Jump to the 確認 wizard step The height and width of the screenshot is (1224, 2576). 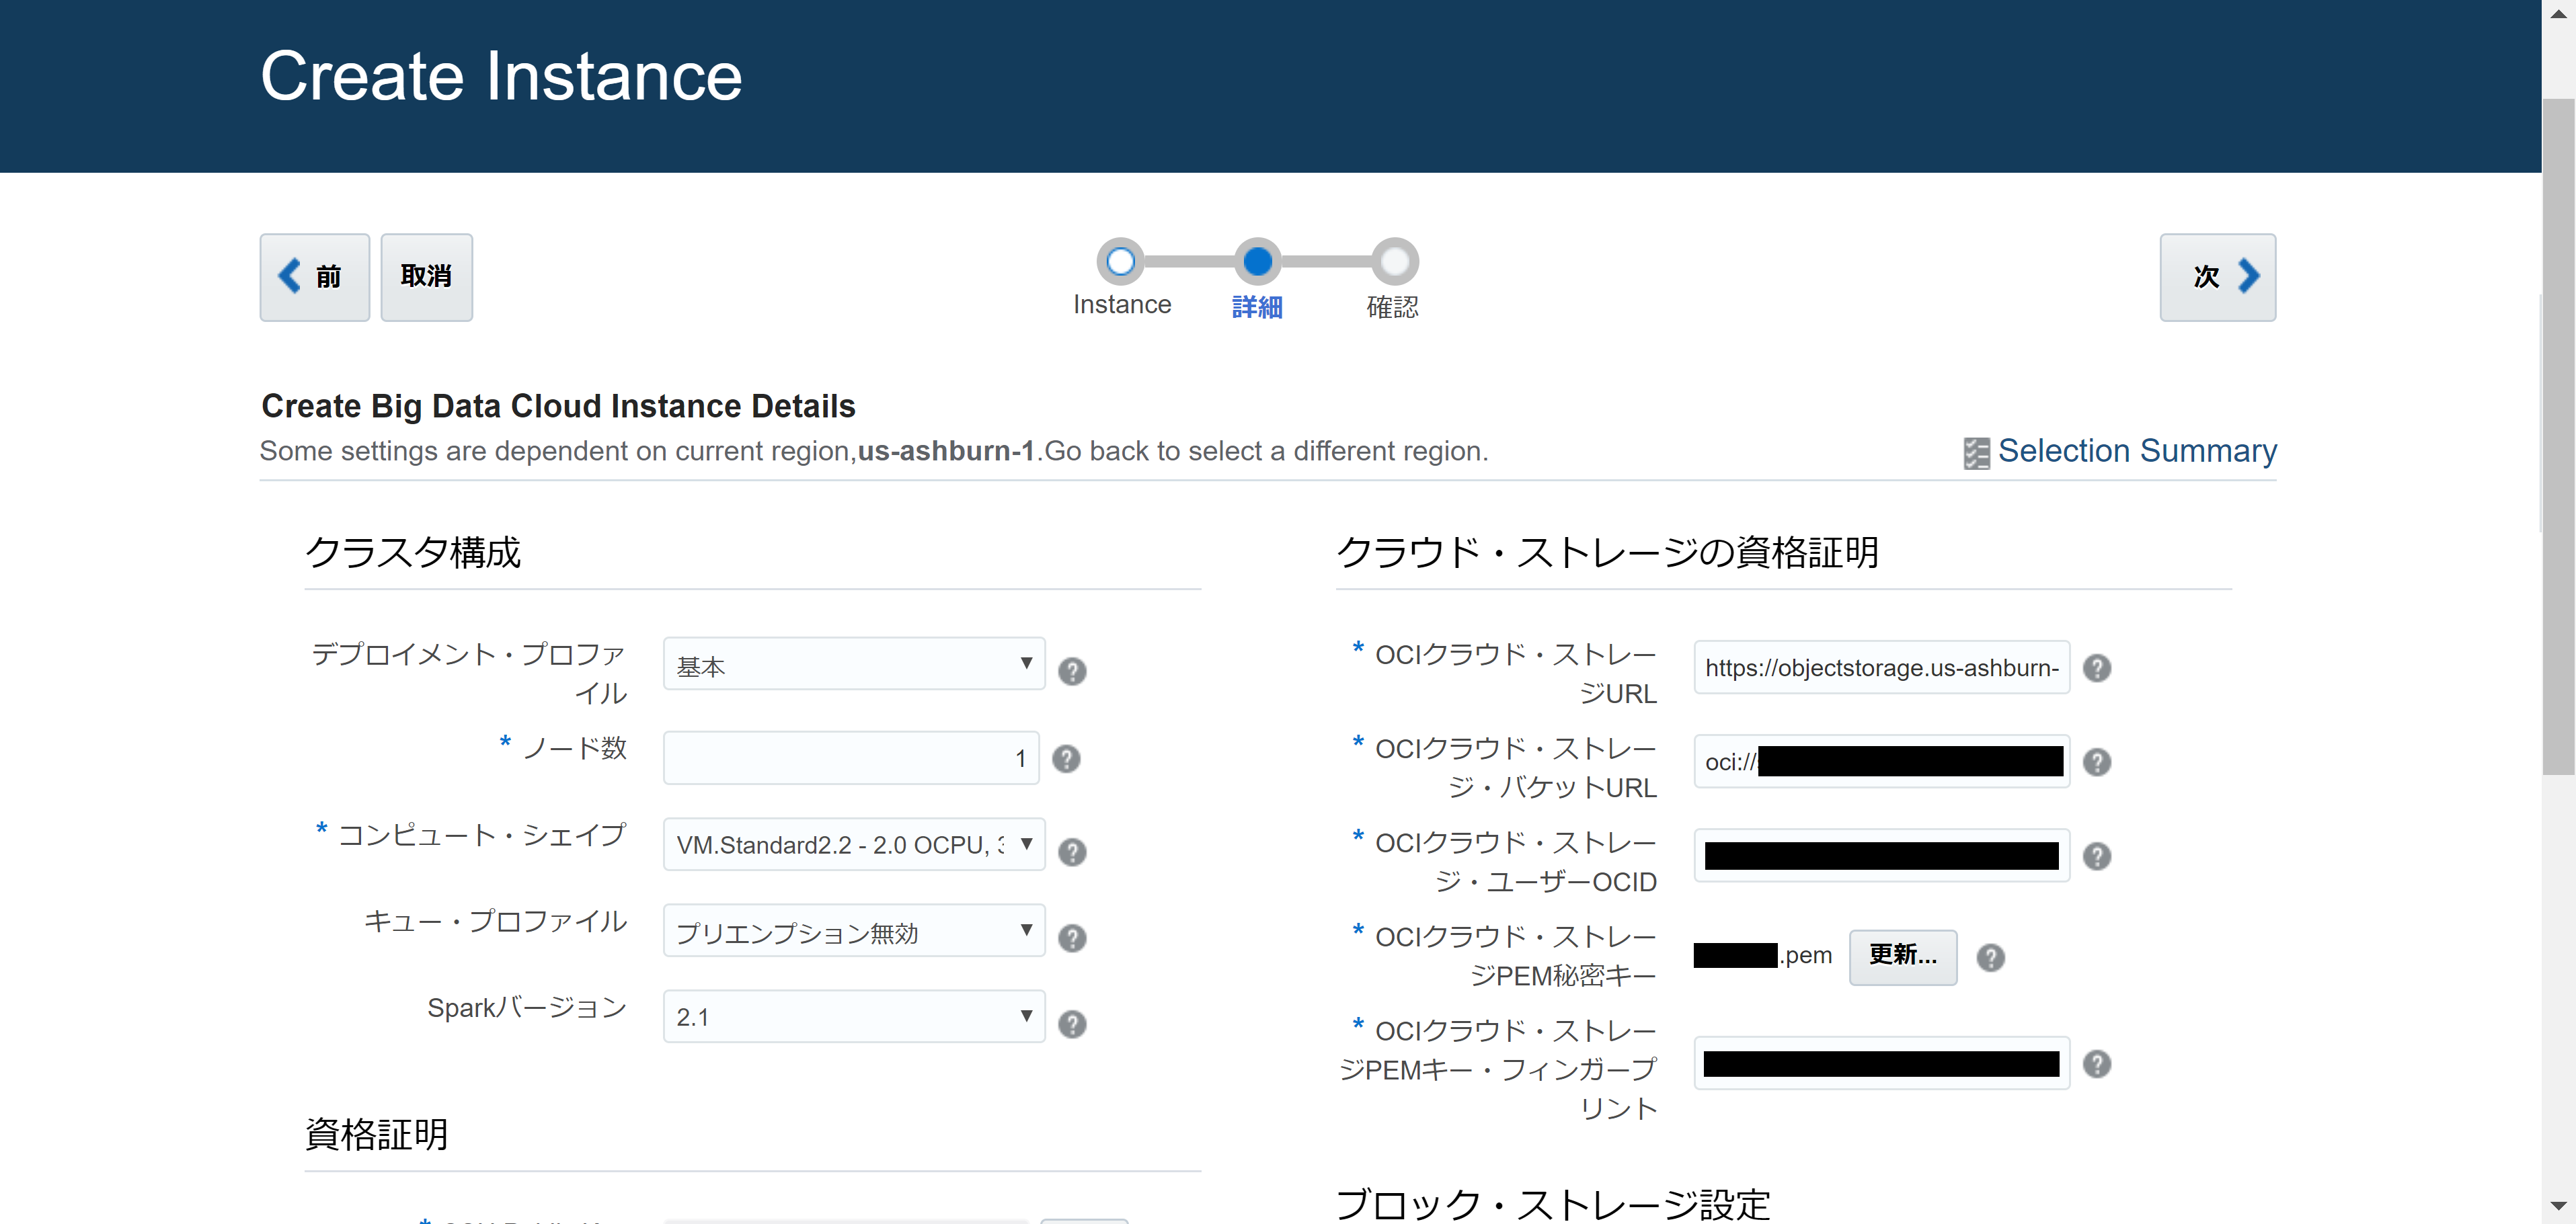1394,262
